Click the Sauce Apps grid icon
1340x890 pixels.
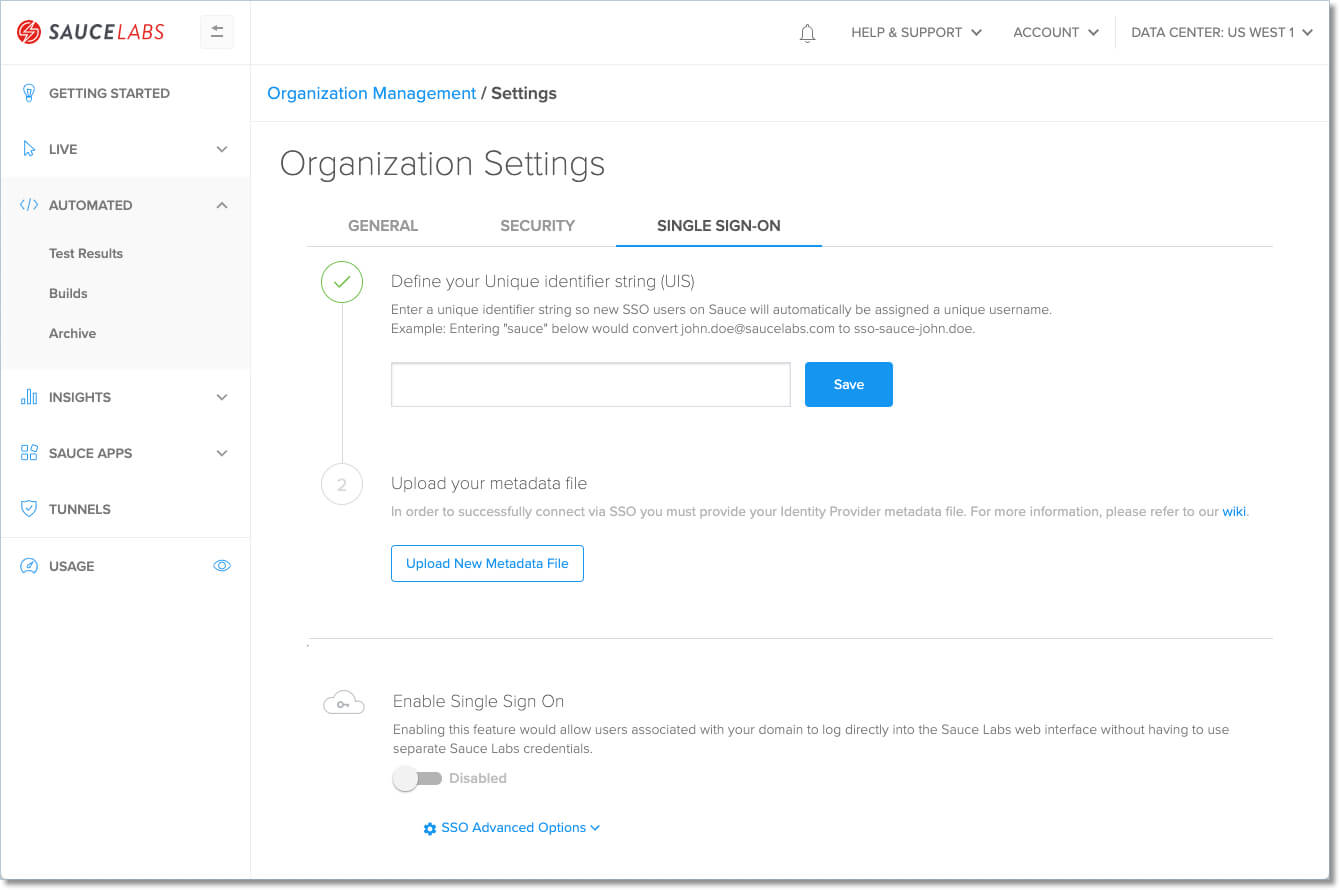tap(29, 453)
